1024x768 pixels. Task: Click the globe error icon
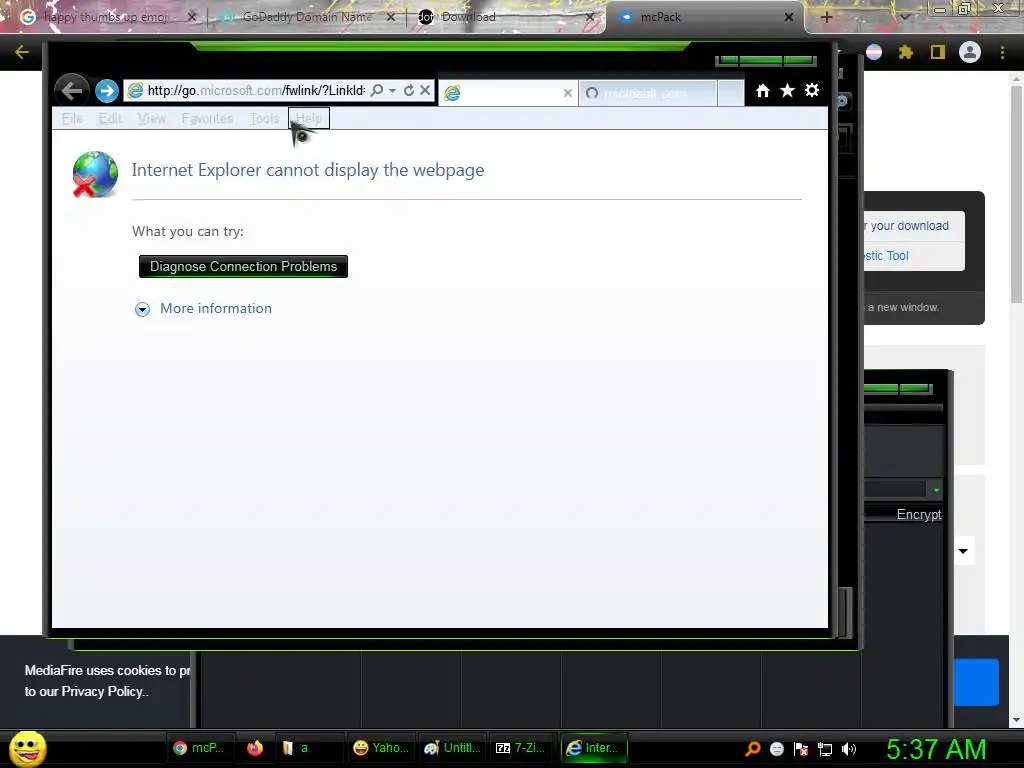pyautogui.click(x=95, y=174)
